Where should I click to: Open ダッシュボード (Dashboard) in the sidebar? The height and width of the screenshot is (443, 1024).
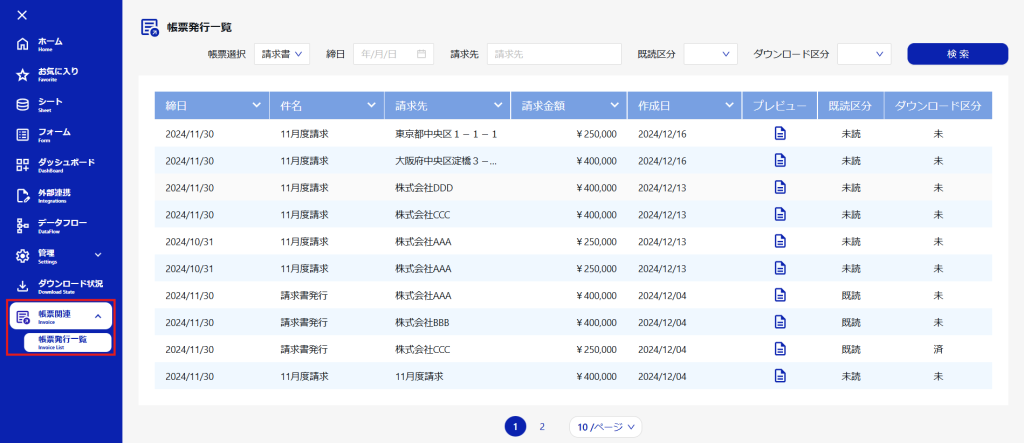[65, 165]
